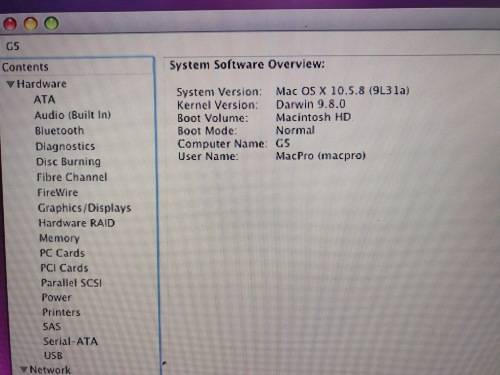This screenshot has width=500, height=375.
Task: Click the MacPro (macpro) value
Action: [321, 156]
